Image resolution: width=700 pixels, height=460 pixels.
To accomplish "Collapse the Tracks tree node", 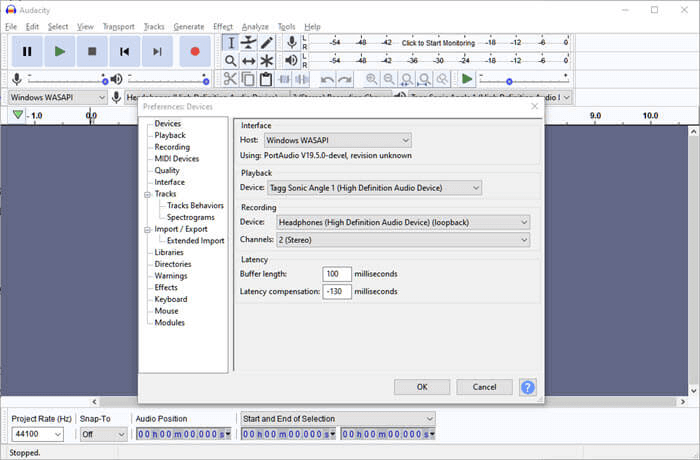I will [147, 194].
